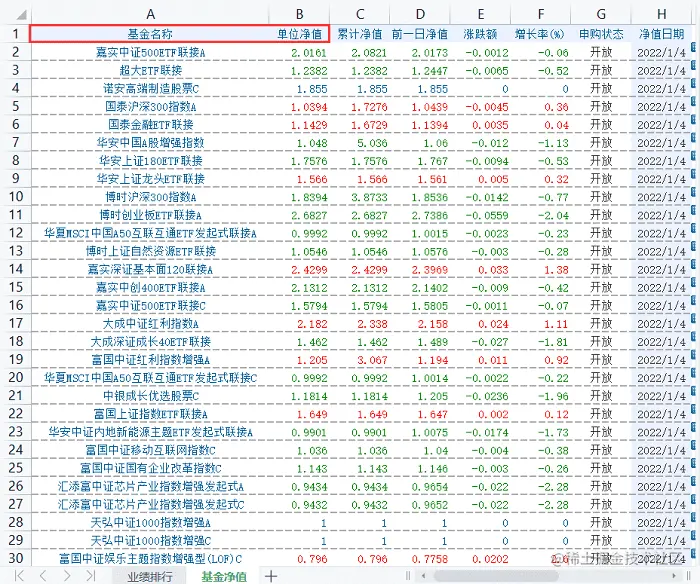The height and width of the screenshot is (584, 700).
Task: Click the value 2.0161 in row 2
Action: [x=309, y=53]
